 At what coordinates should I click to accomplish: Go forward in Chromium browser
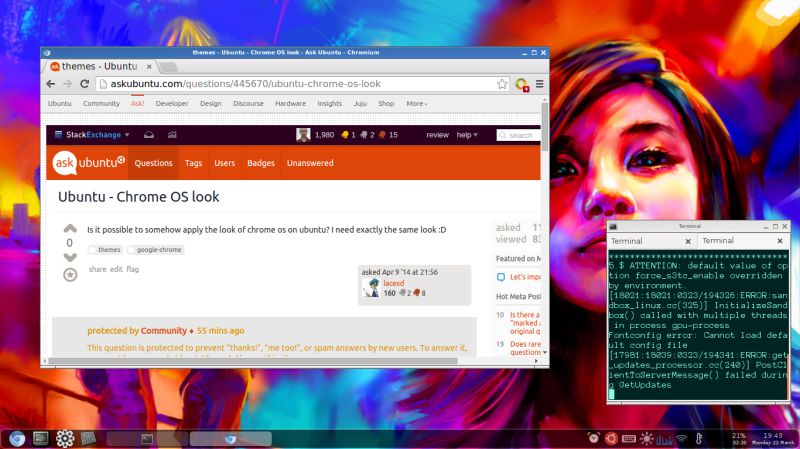click(67, 84)
